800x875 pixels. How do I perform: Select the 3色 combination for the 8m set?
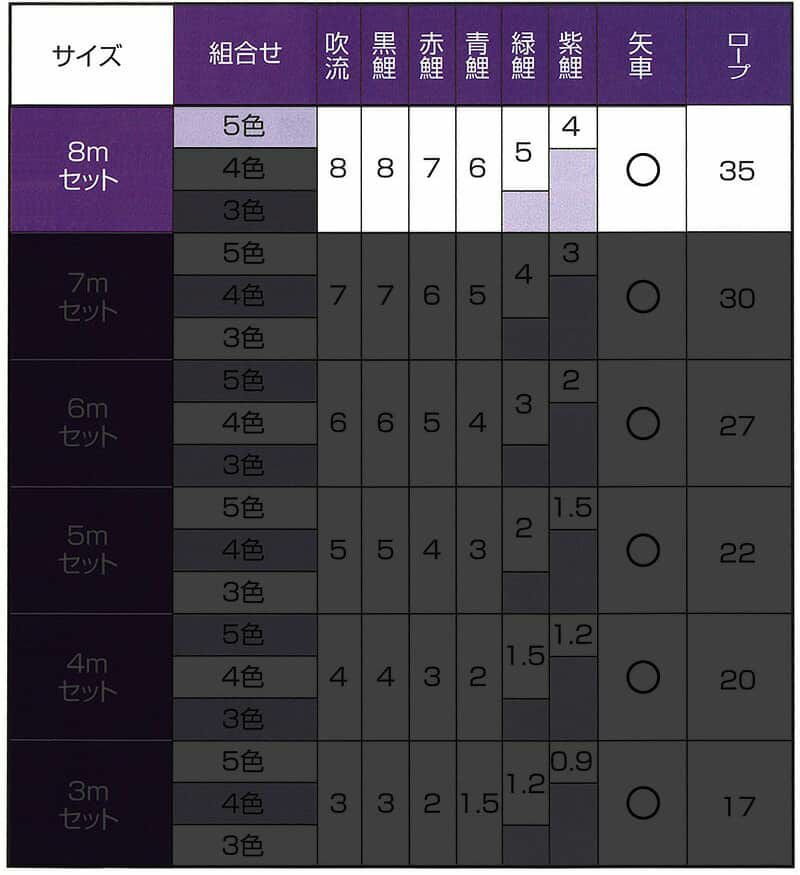244,212
